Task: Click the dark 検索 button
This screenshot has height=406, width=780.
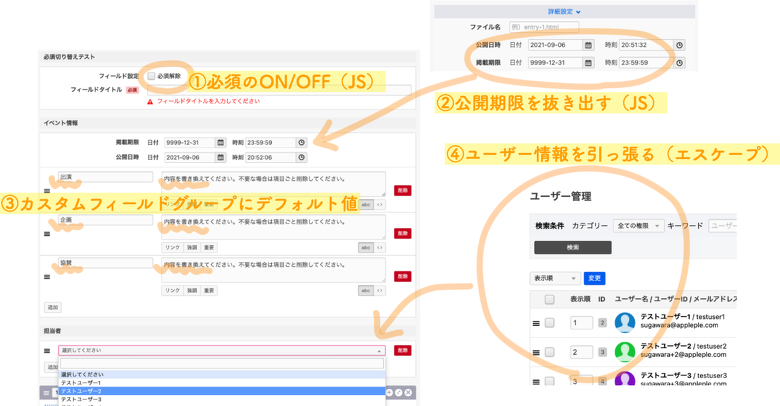Action: click(572, 247)
